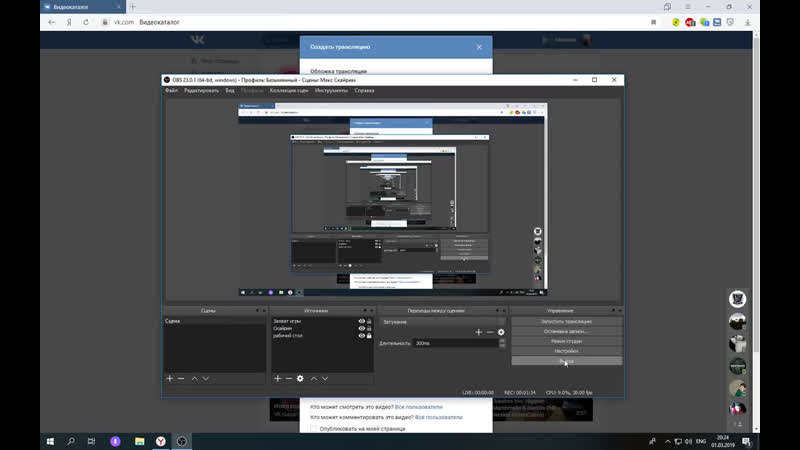The image size is (800, 450).
Task: Add a new scene with the plus icon
Action: [x=170, y=379]
